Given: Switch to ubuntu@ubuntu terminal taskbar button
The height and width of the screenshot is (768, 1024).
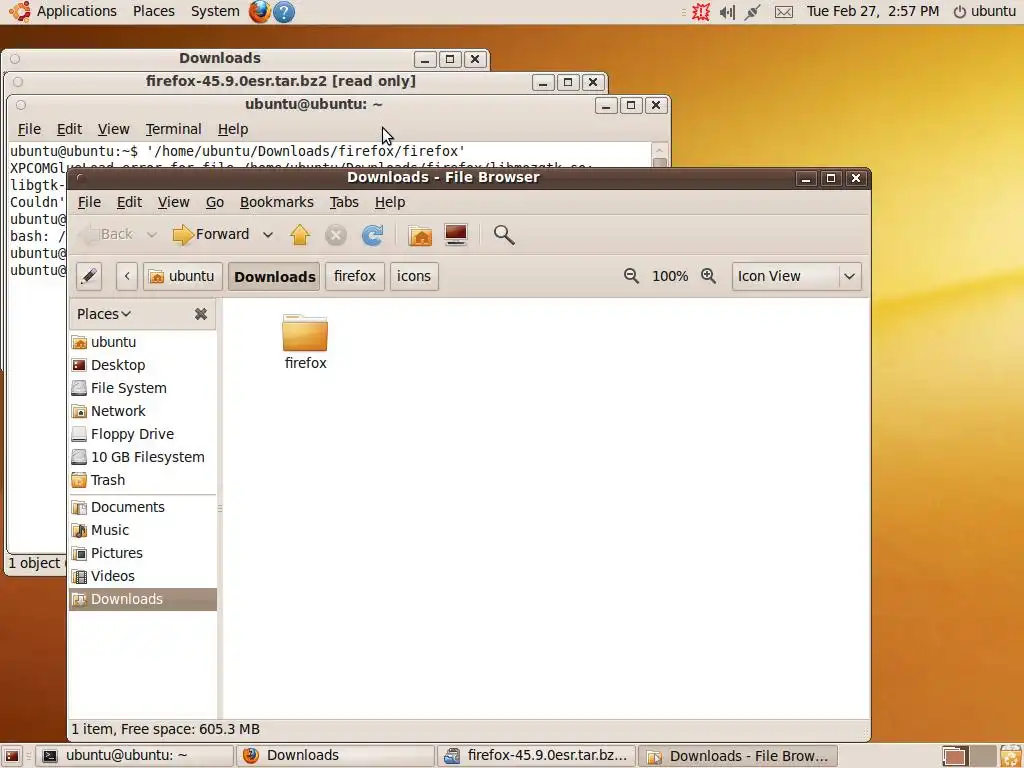Looking at the screenshot, I should click(134, 756).
